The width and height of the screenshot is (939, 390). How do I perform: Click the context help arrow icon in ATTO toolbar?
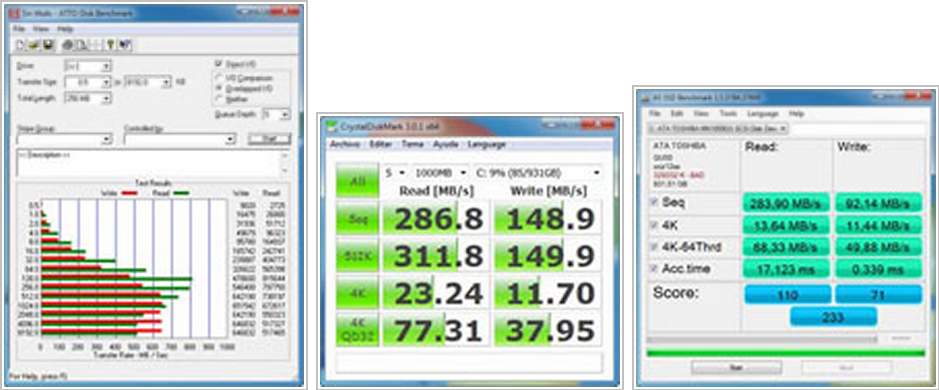(x=125, y=44)
